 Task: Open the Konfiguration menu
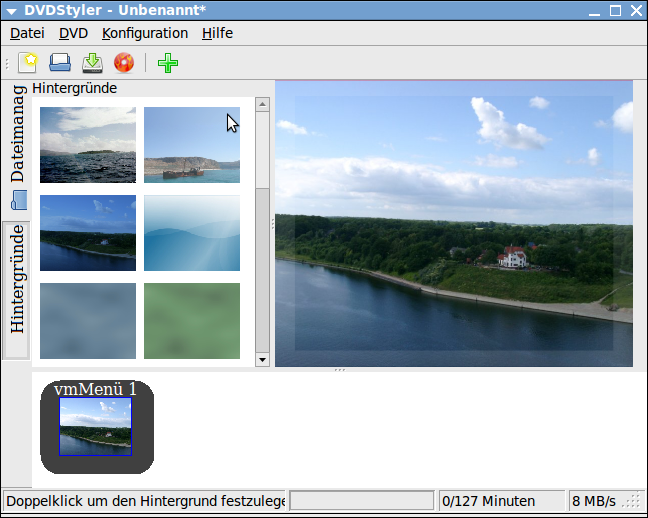[x=144, y=33]
